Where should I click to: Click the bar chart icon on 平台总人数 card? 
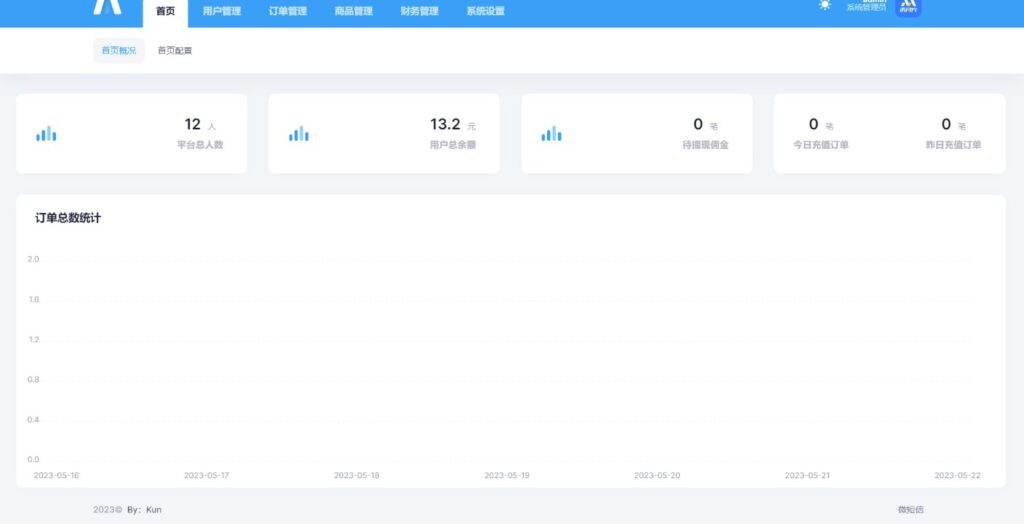coord(46,134)
